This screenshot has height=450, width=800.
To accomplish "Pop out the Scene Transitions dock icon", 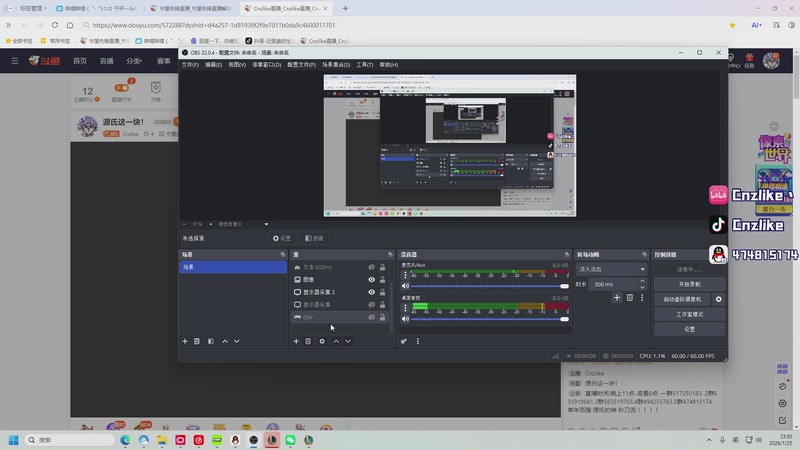I will click(x=644, y=254).
